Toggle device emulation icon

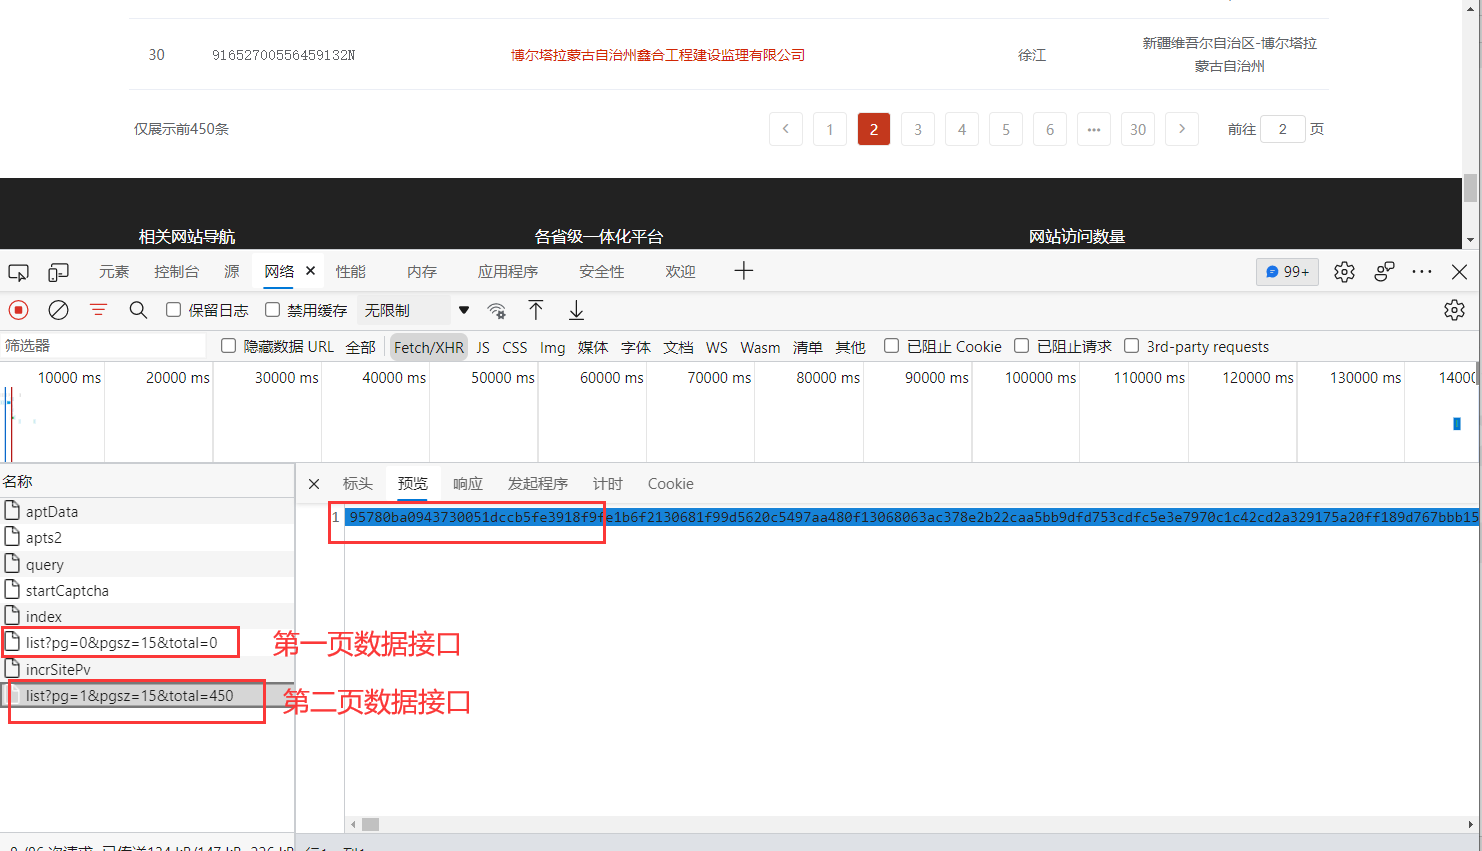click(x=59, y=272)
